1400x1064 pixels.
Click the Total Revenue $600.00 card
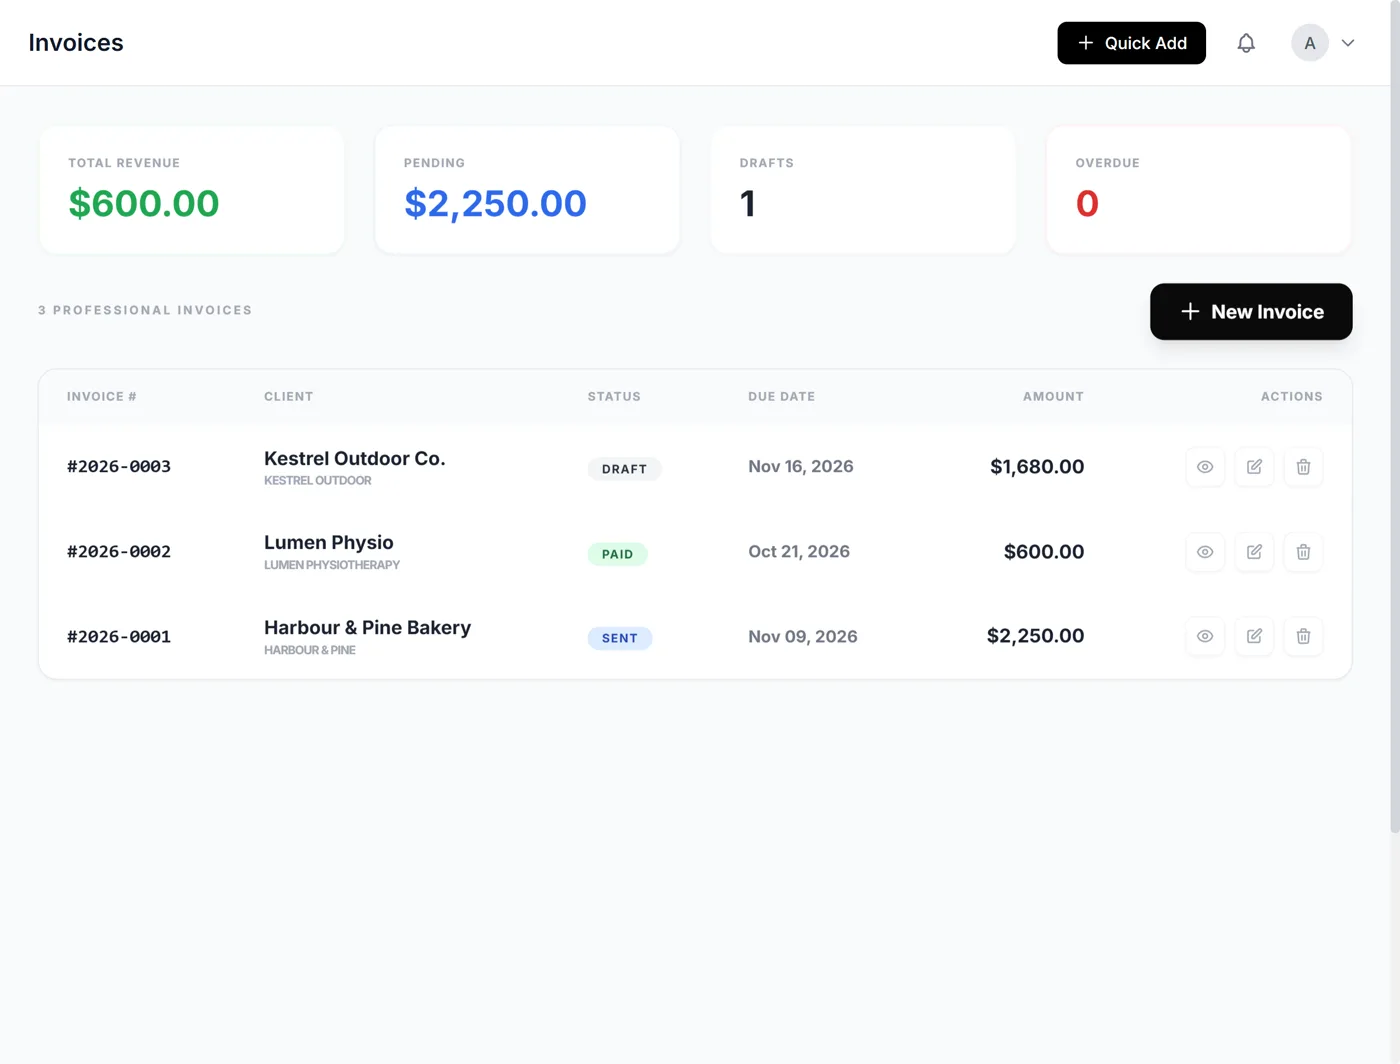click(192, 190)
